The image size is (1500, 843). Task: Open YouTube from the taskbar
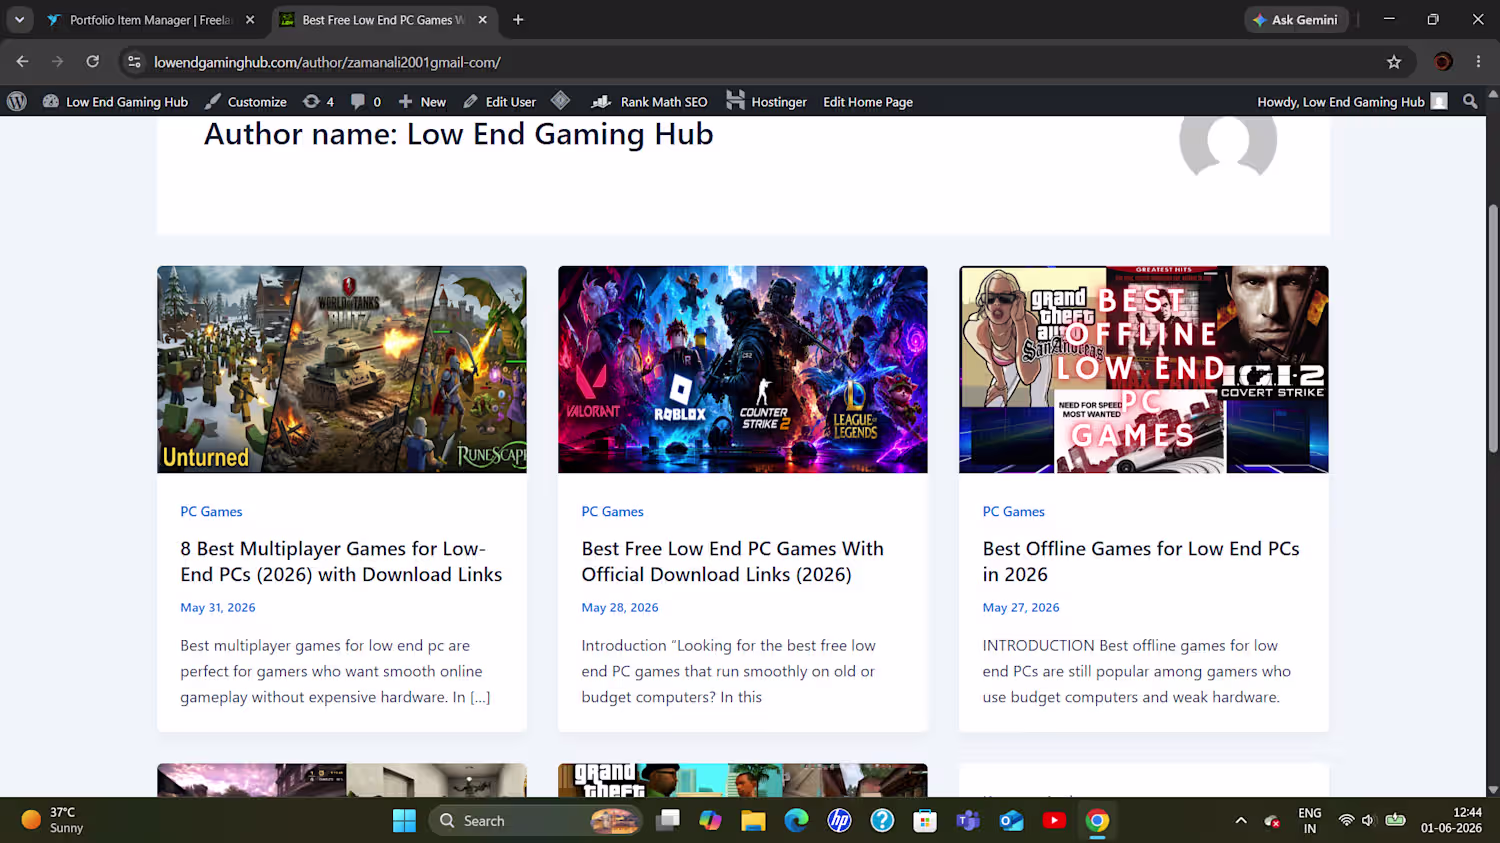pyautogui.click(x=1054, y=821)
